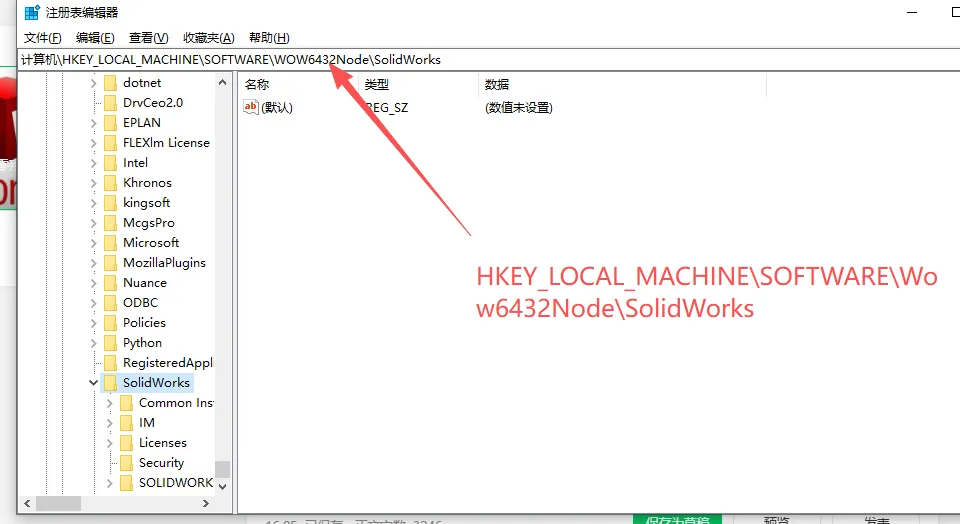Image resolution: width=960 pixels, height=524 pixels.
Task: Click 保存为草稿 button in background window
Action: (677, 519)
